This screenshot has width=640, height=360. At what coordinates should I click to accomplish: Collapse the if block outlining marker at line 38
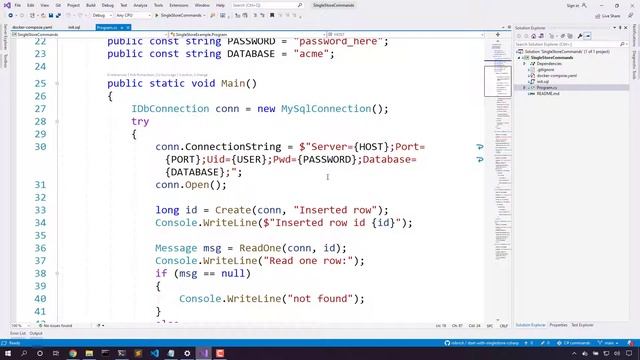(x=57, y=273)
